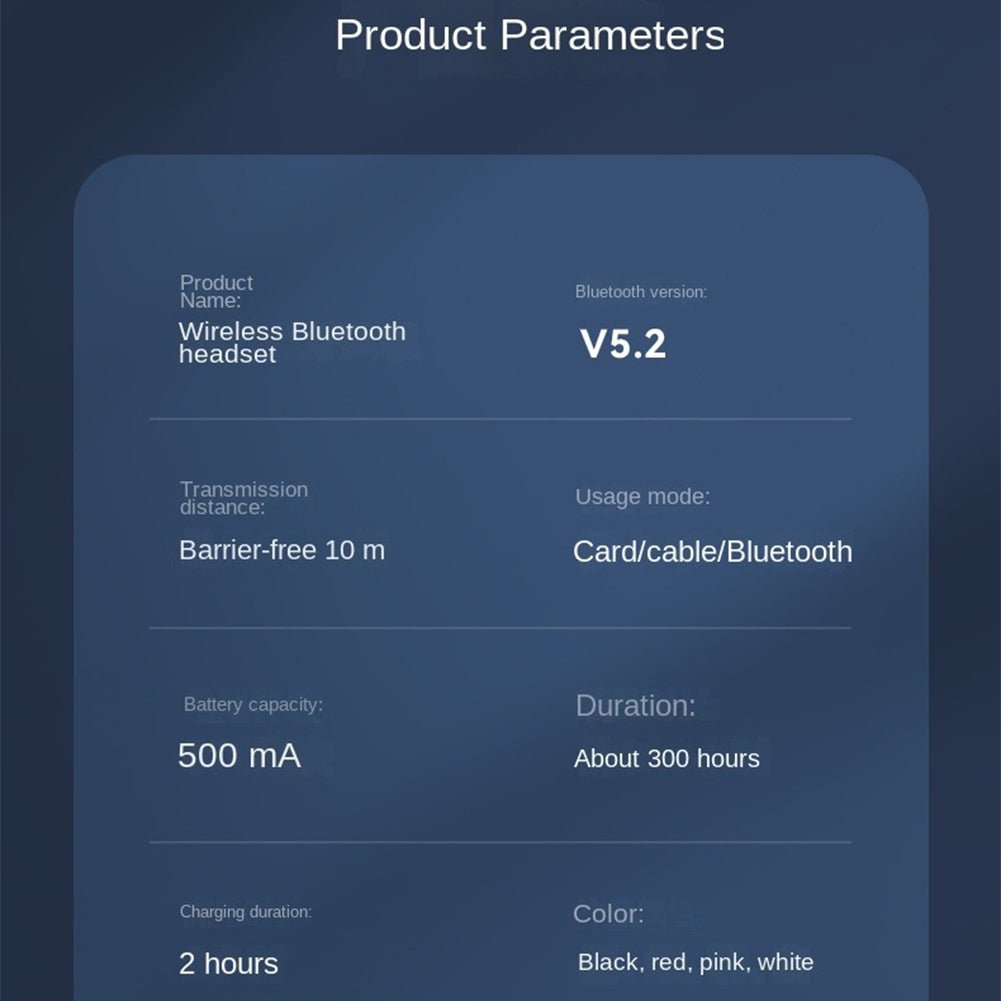This screenshot has height=1001, width=1001.
Task: Click the Black, red, pink, white text
Action: (x=696, y=963)
